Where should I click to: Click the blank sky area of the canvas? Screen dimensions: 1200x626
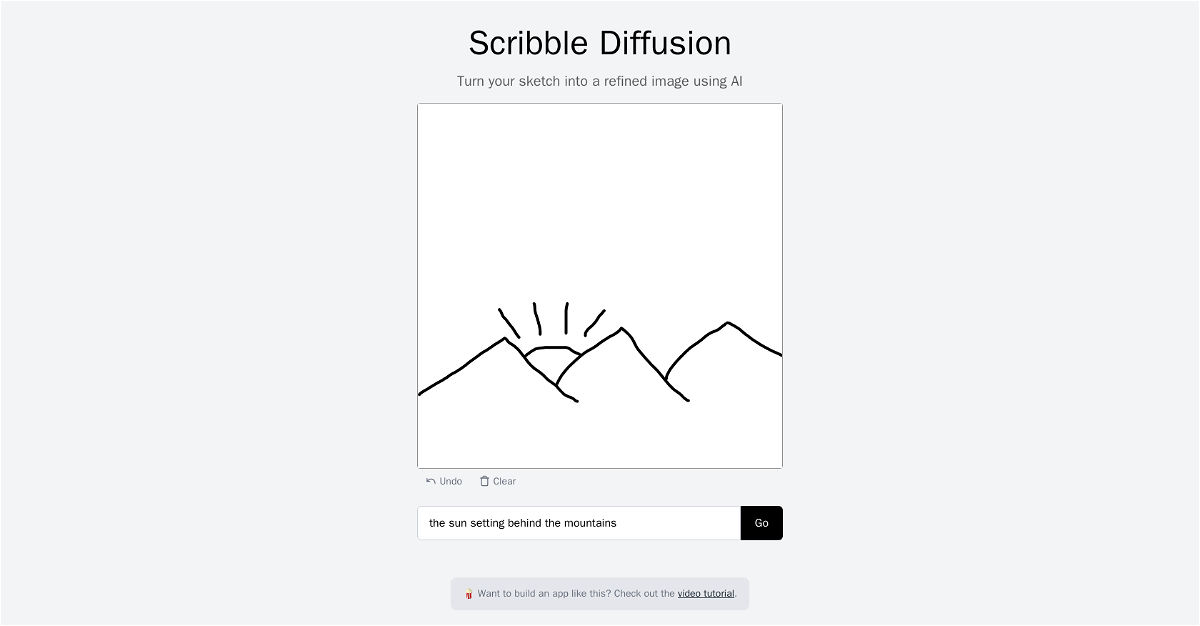coord(600,200)
